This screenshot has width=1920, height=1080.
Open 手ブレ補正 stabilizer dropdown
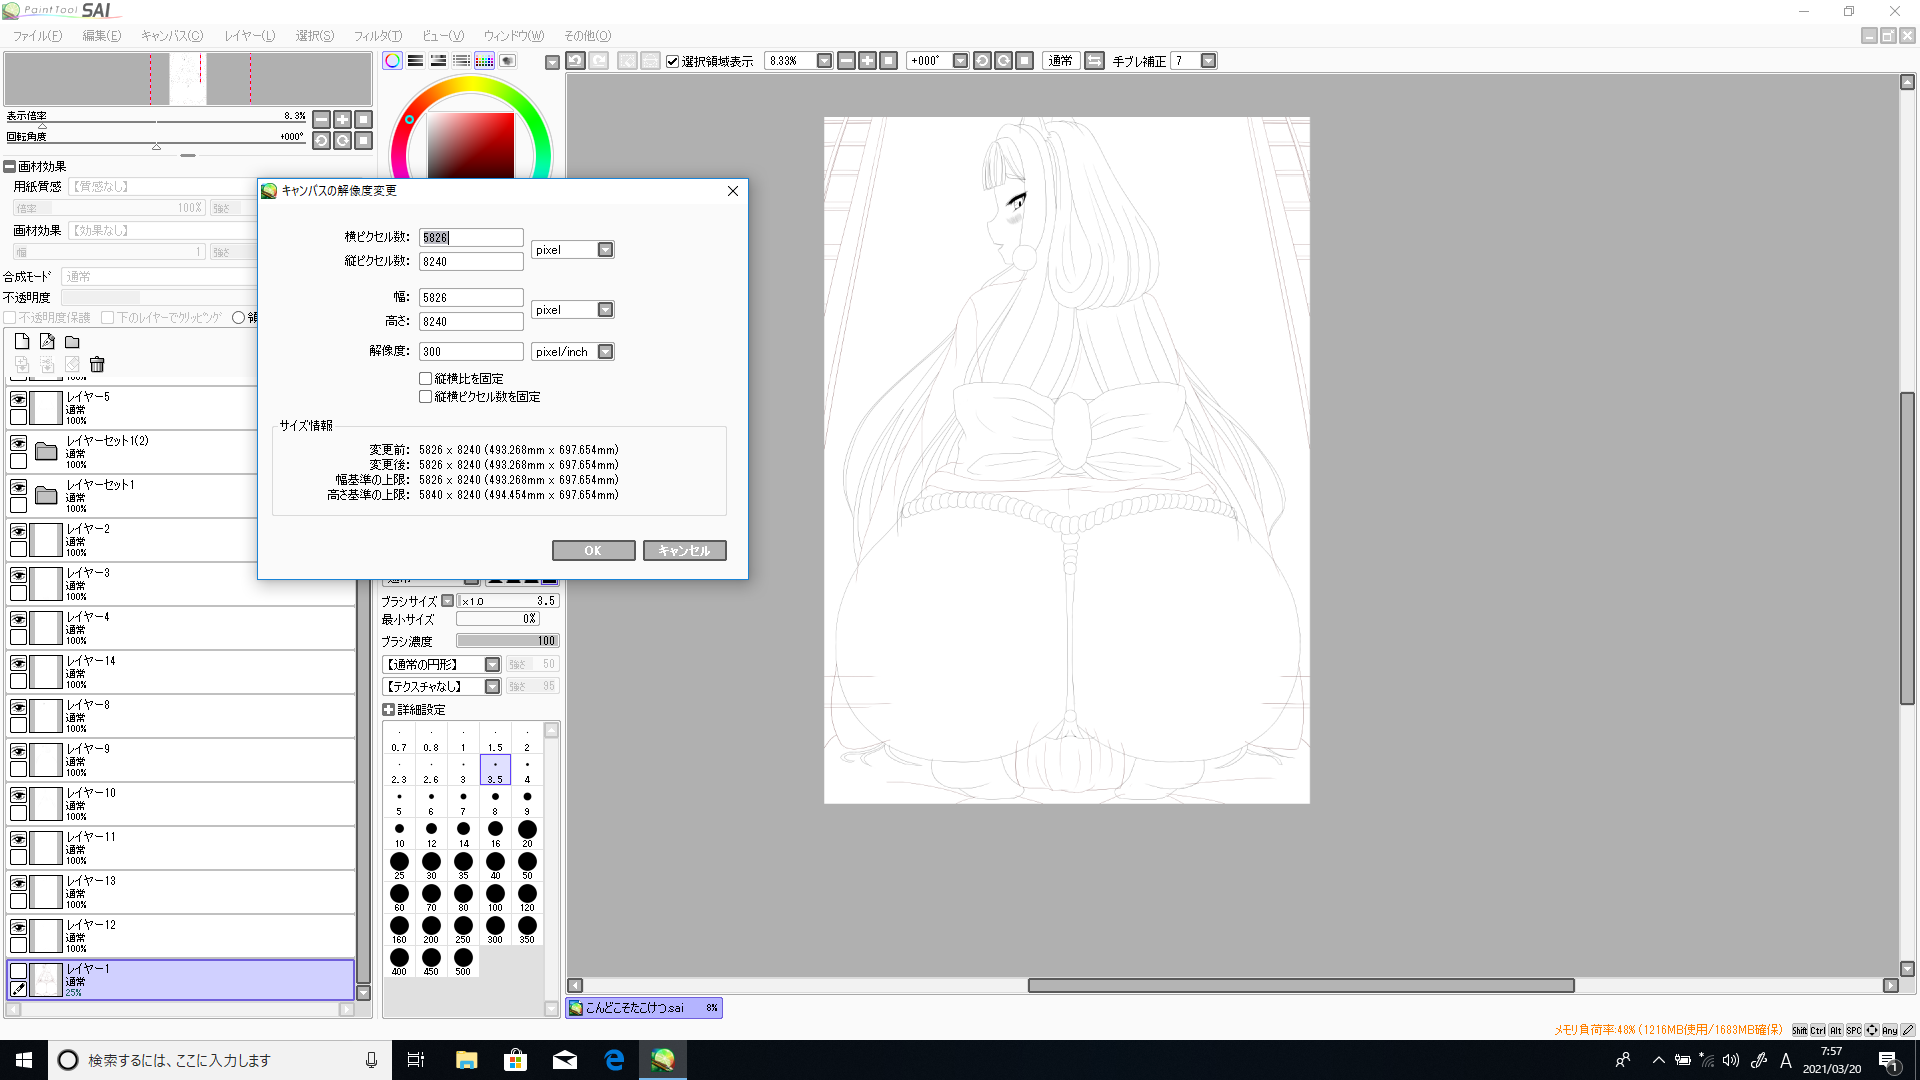pos(1208,61)
